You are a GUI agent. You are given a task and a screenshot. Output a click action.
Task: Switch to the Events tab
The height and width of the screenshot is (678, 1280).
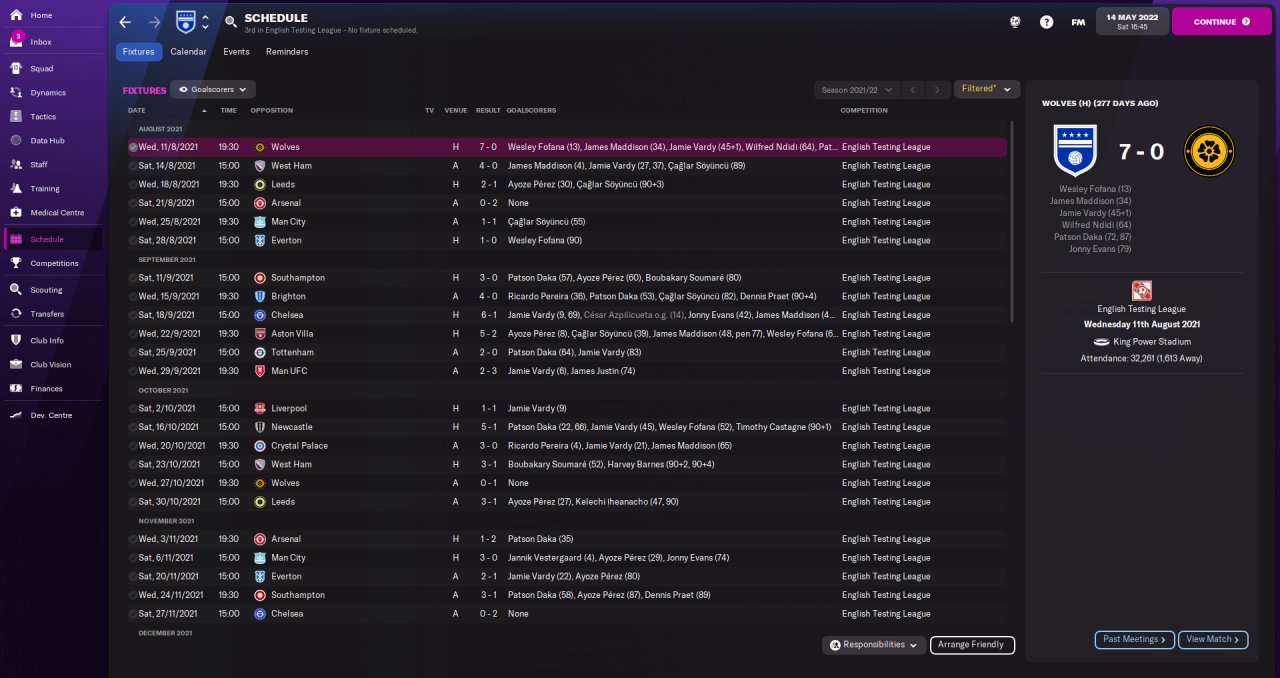pos(236,52)
